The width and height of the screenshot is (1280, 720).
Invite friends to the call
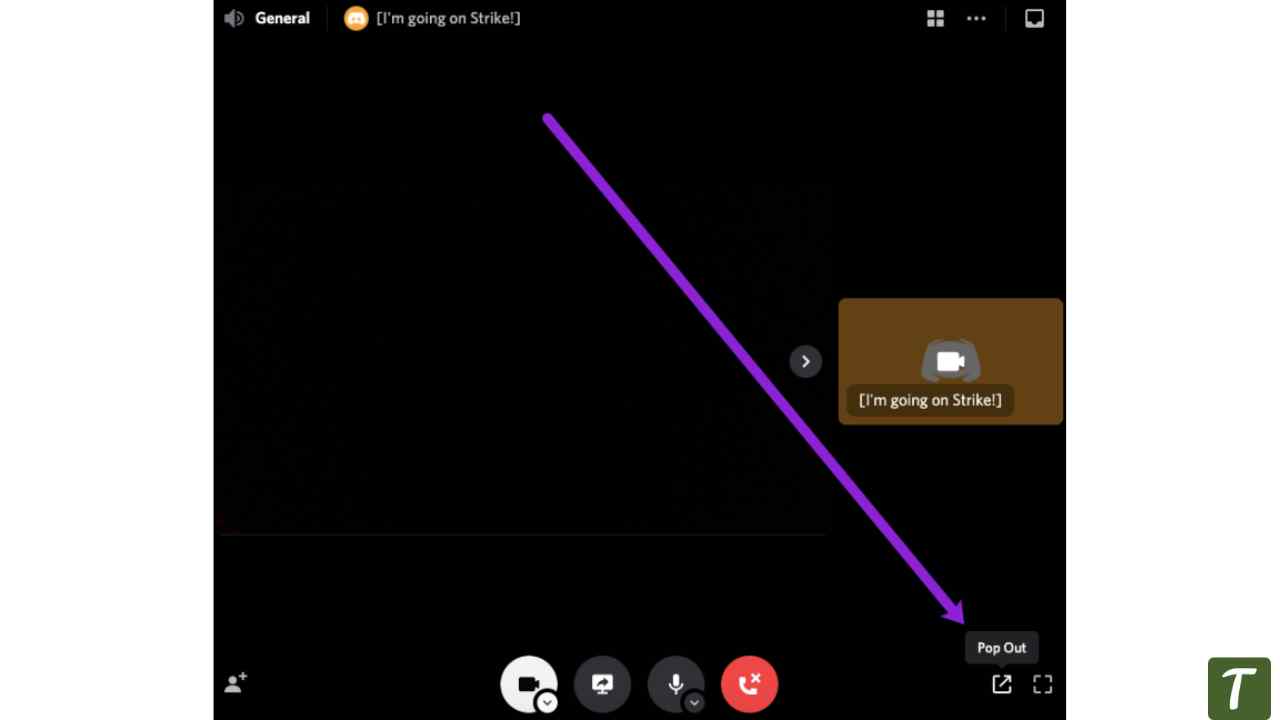(x=236, y=683)
